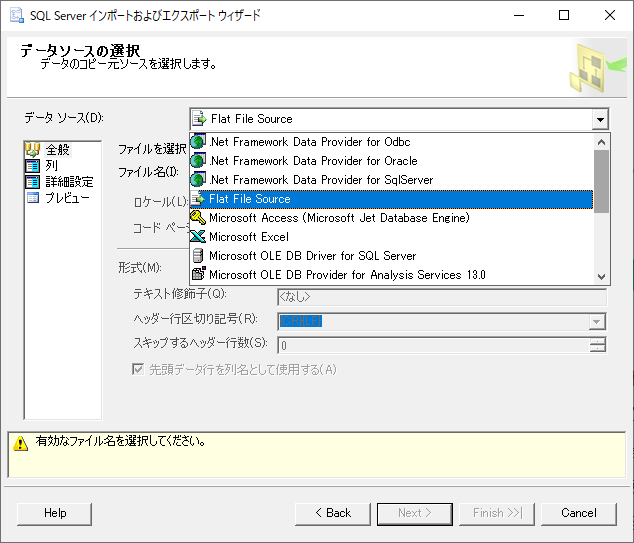The image size is (634, 543).
Task: Click the 全般 page icon in left pane
Action: click(33, 150)
